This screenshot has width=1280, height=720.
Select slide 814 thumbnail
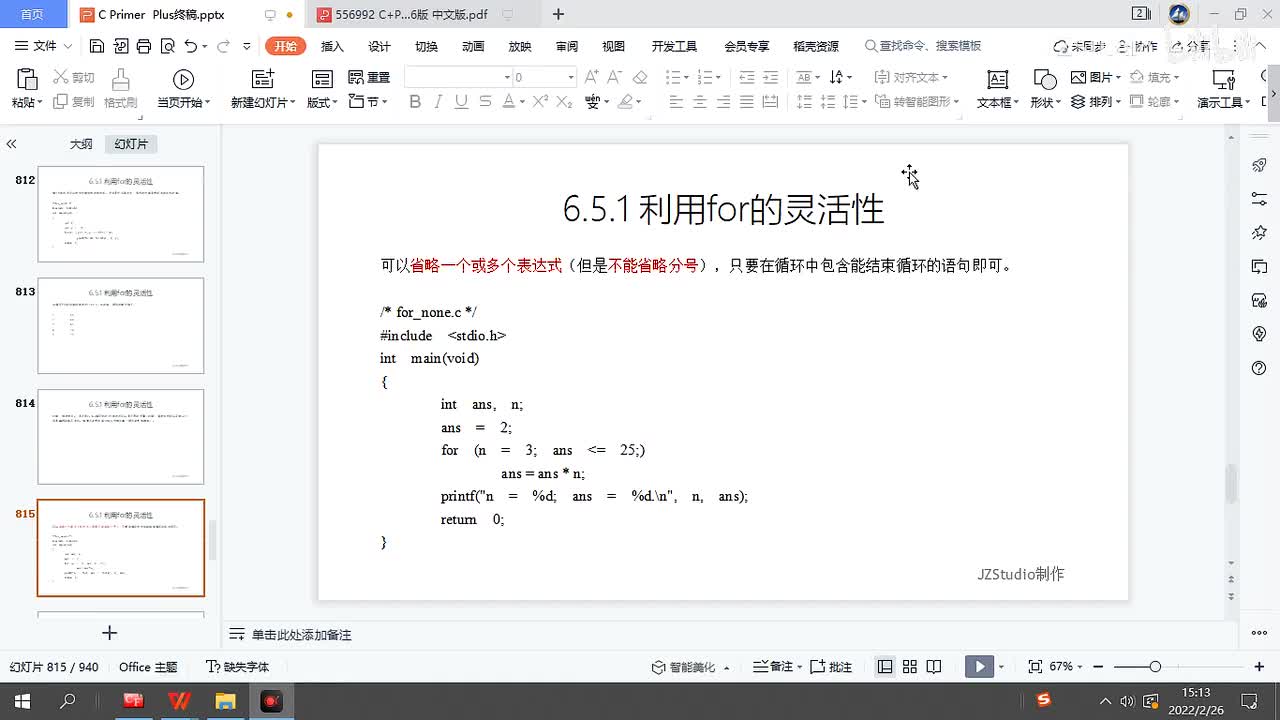(121, 437)
